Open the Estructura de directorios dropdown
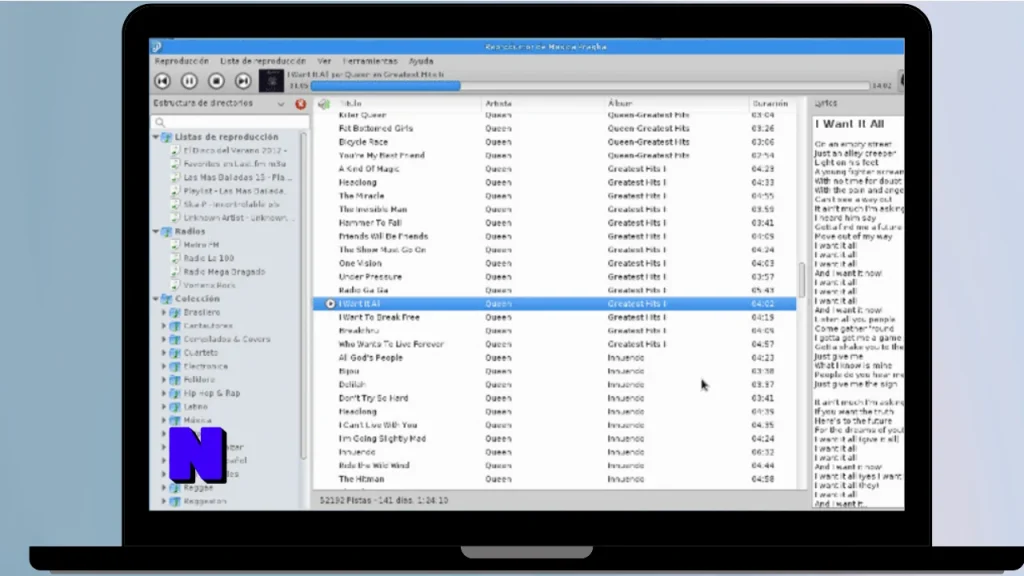Image resolution: width=1024 pixels, height=576 pixels. [281, 104]
